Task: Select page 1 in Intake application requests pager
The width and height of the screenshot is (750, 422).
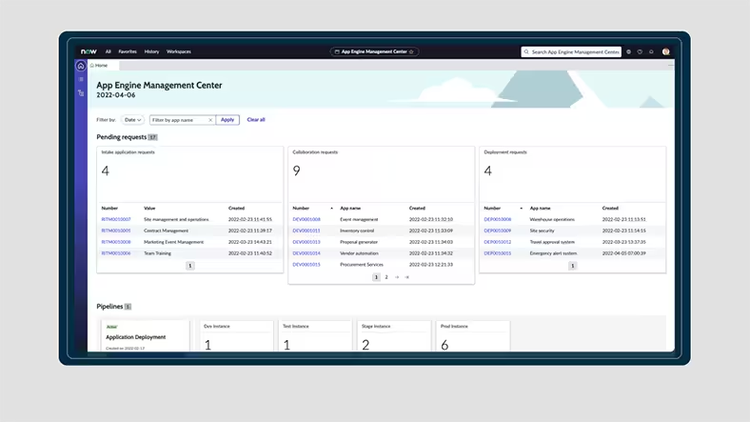Action: pyautogui.click(x=190, y=266)
